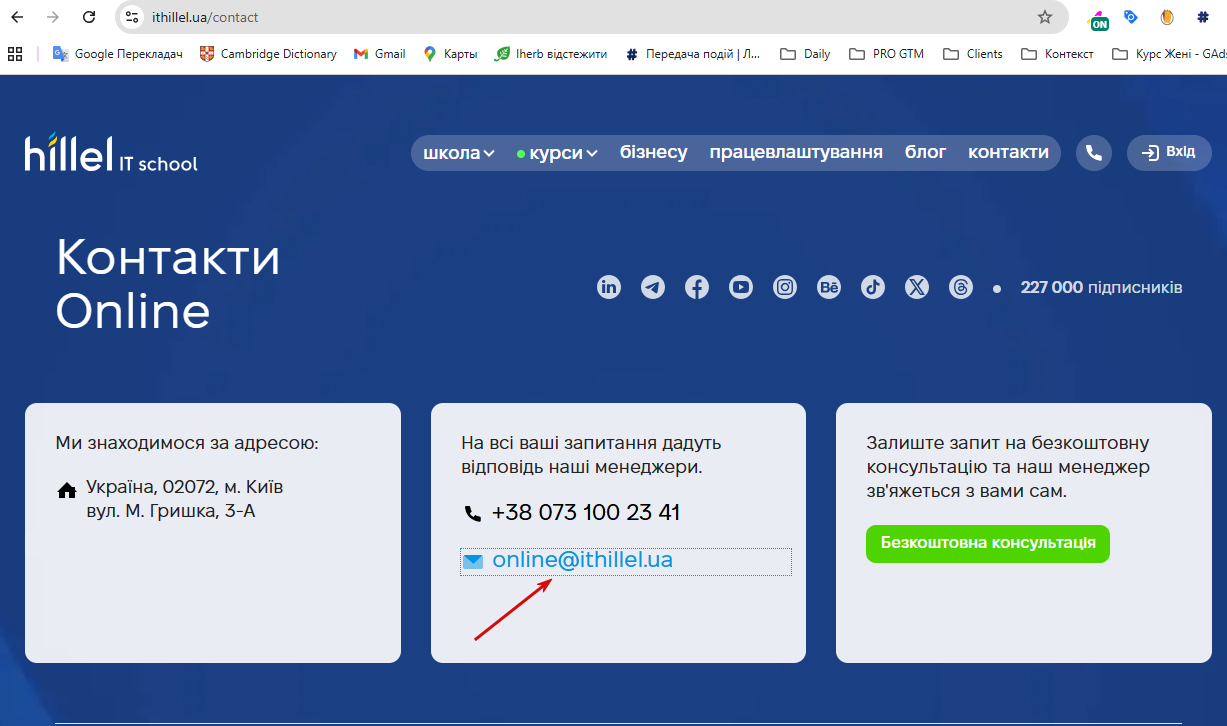Open the Instagram social icon
The height and width of the screenshot is (726, 1227).
click(x=785, y=288)
